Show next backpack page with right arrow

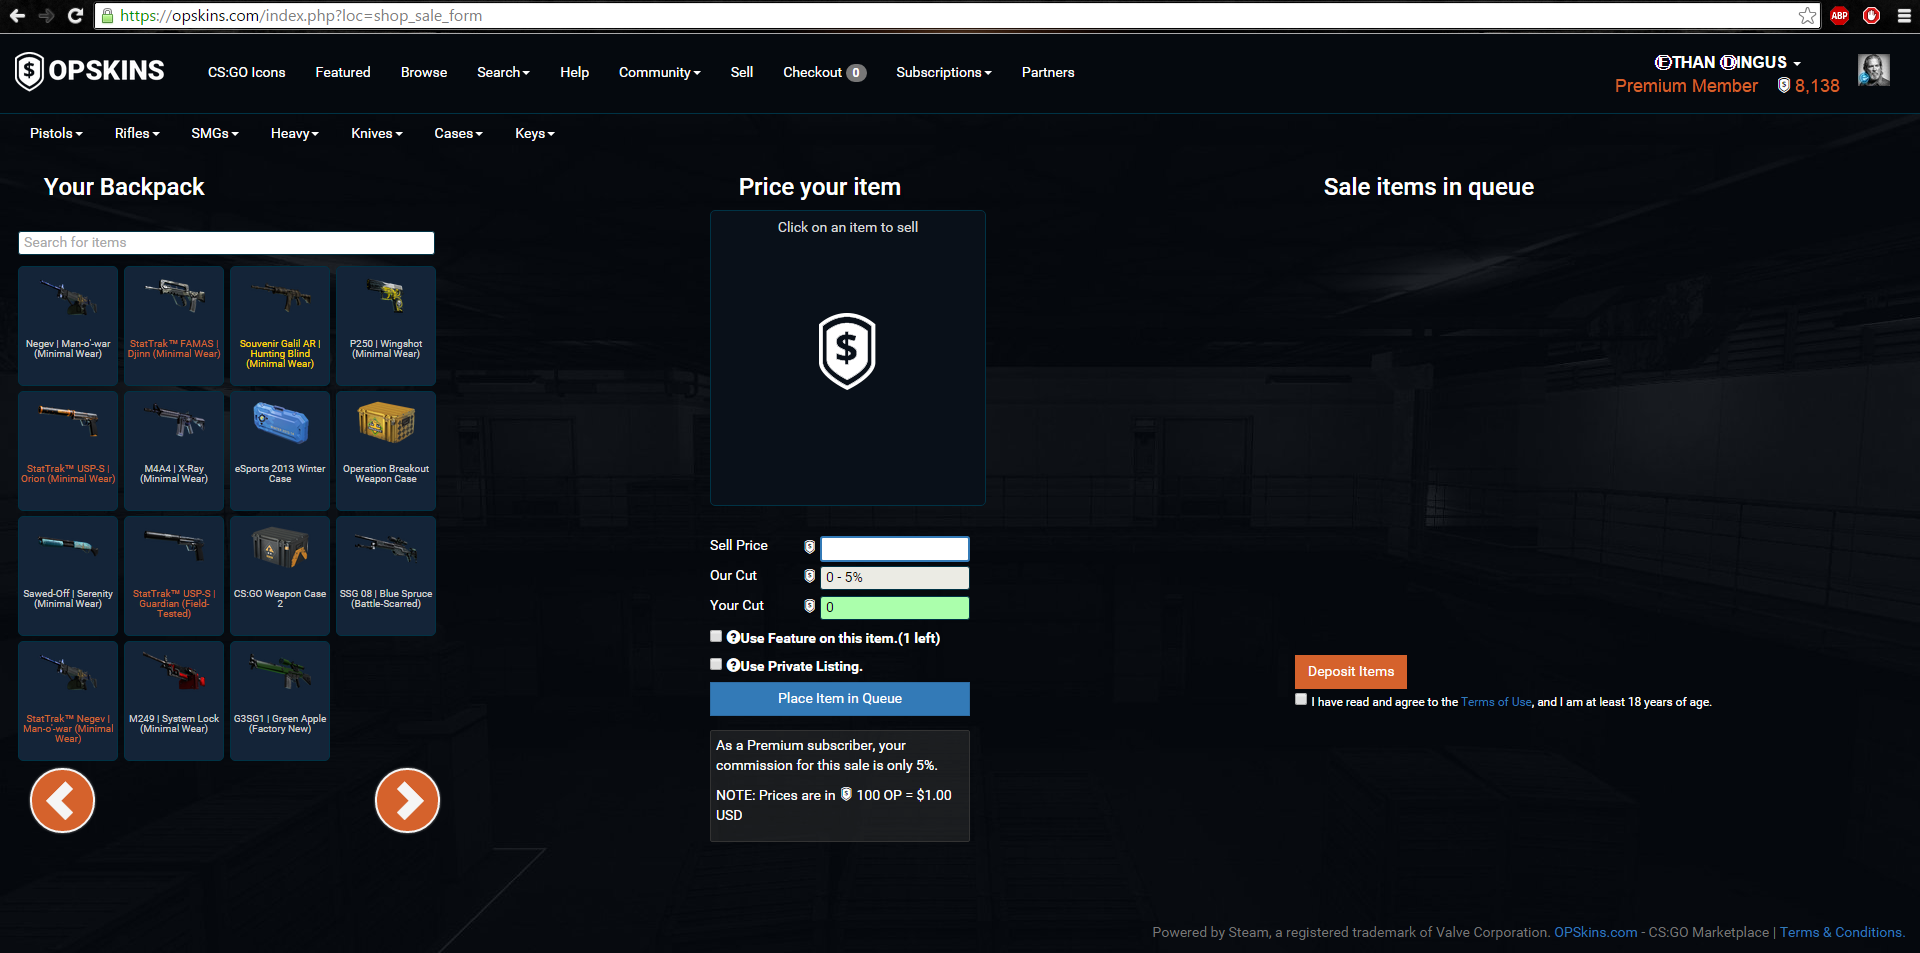(407, 800)
